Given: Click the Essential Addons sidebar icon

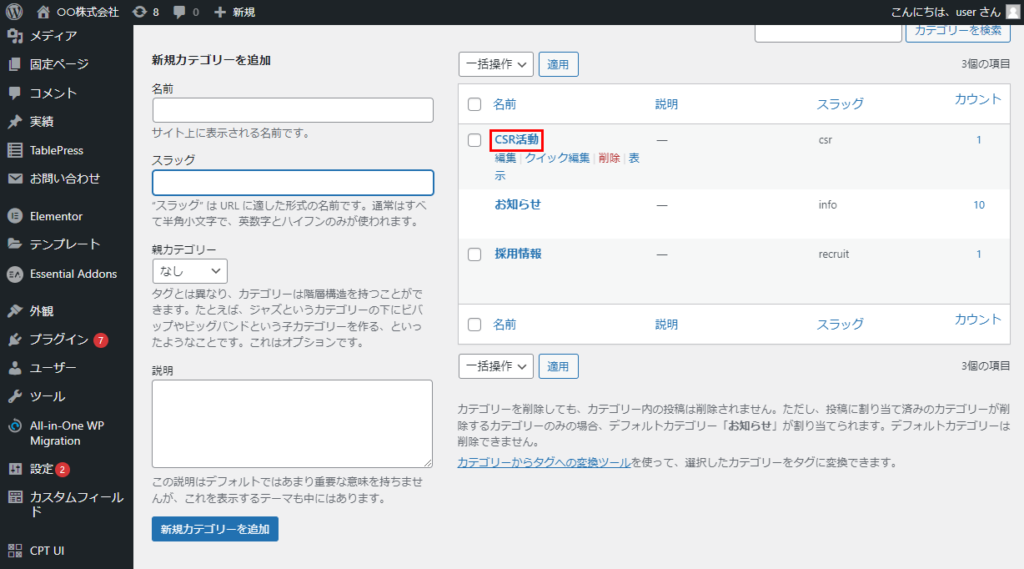Looking at the screenshot, I should 15,274.
